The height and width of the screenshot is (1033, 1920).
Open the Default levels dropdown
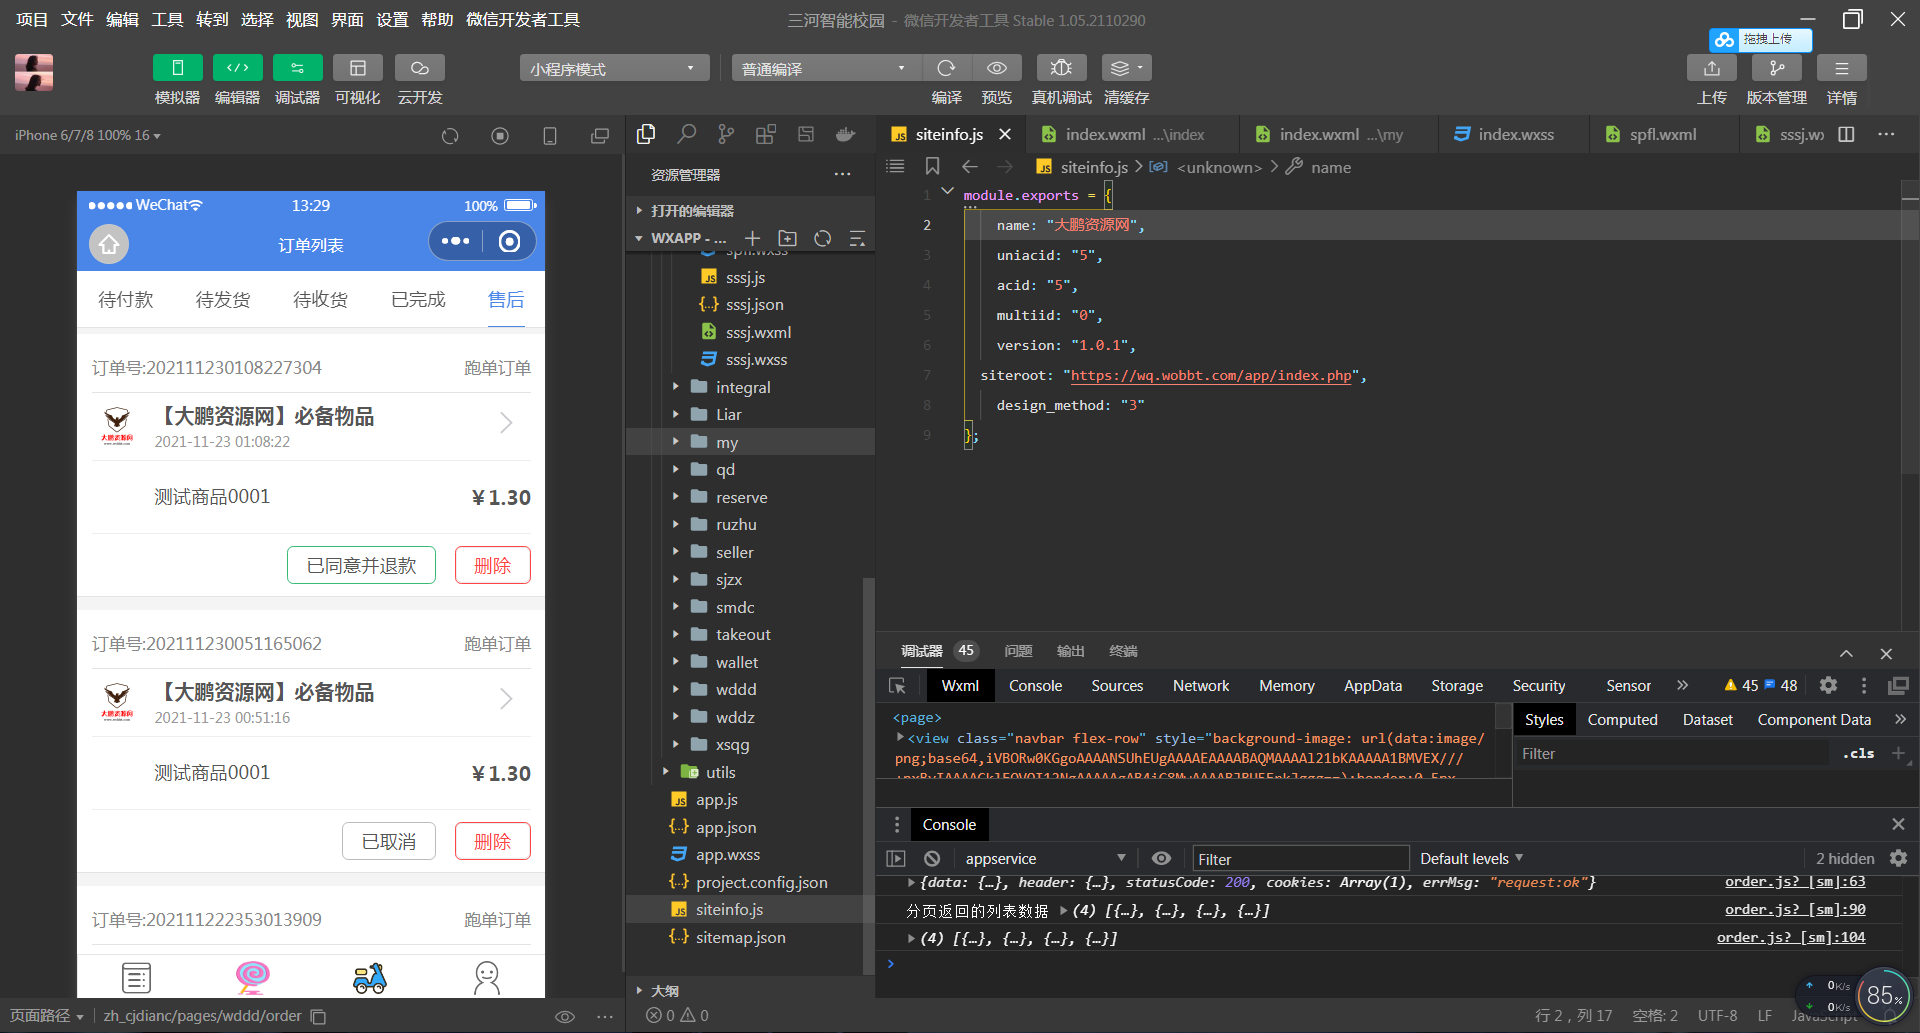[1471, 858]
